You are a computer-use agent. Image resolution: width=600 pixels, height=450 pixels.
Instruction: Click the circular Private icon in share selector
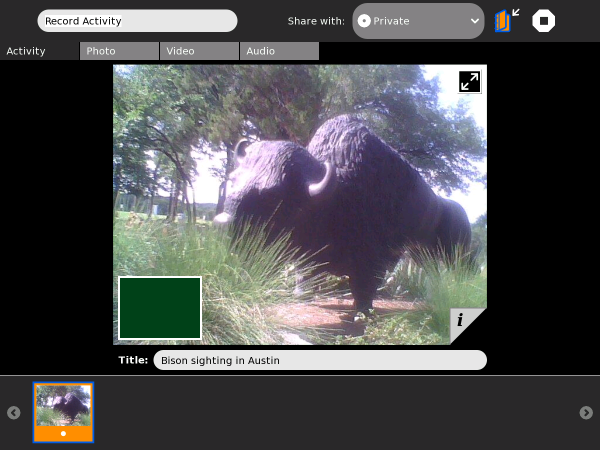pos(364,21)
